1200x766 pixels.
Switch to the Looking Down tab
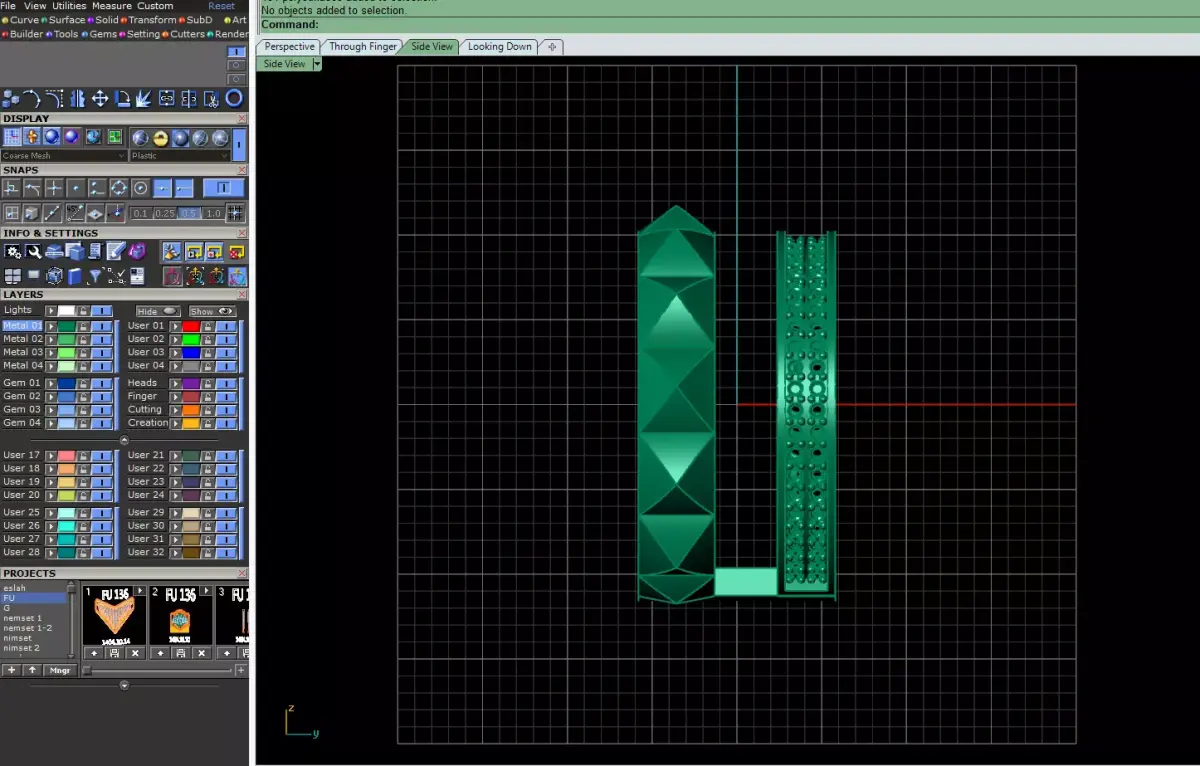pos(500,47)
